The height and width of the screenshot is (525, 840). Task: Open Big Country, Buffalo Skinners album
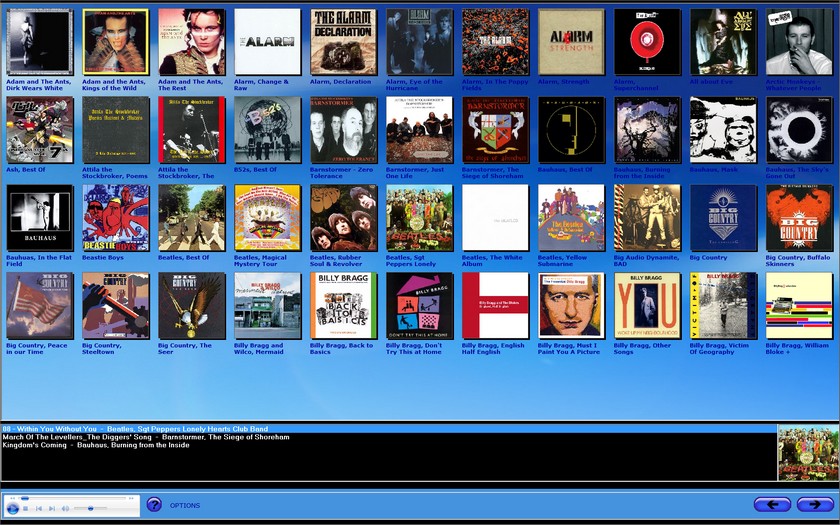click(799, 218)
